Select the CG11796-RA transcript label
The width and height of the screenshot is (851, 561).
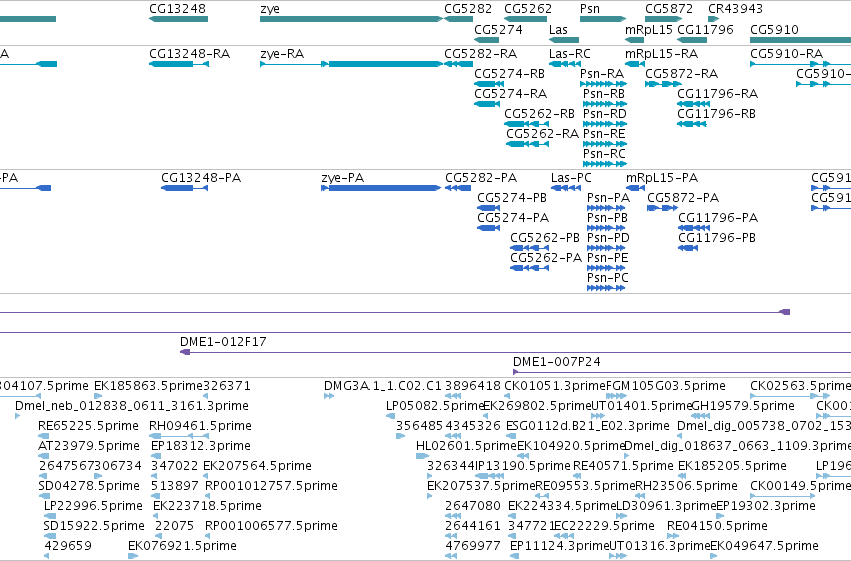(x=717, y=94)
